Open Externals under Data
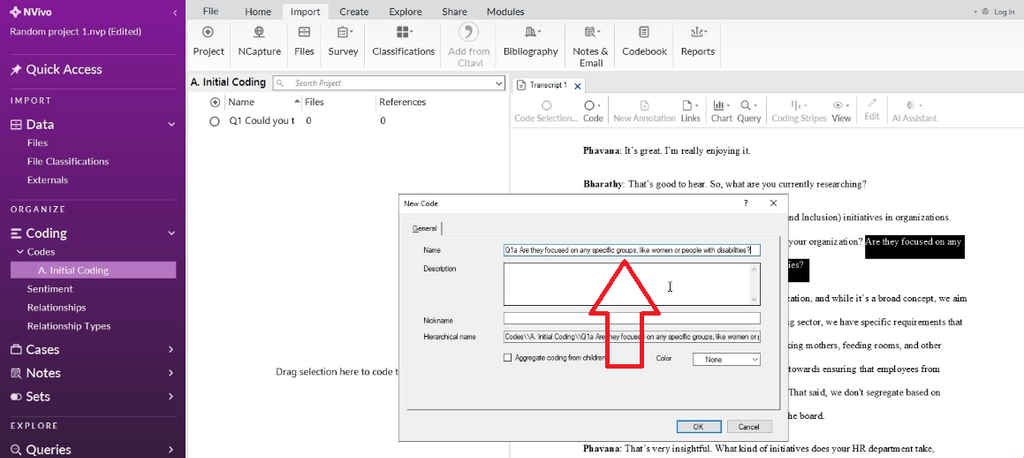The height and width of the screenshot is (458, 1024). click(48, 180)
